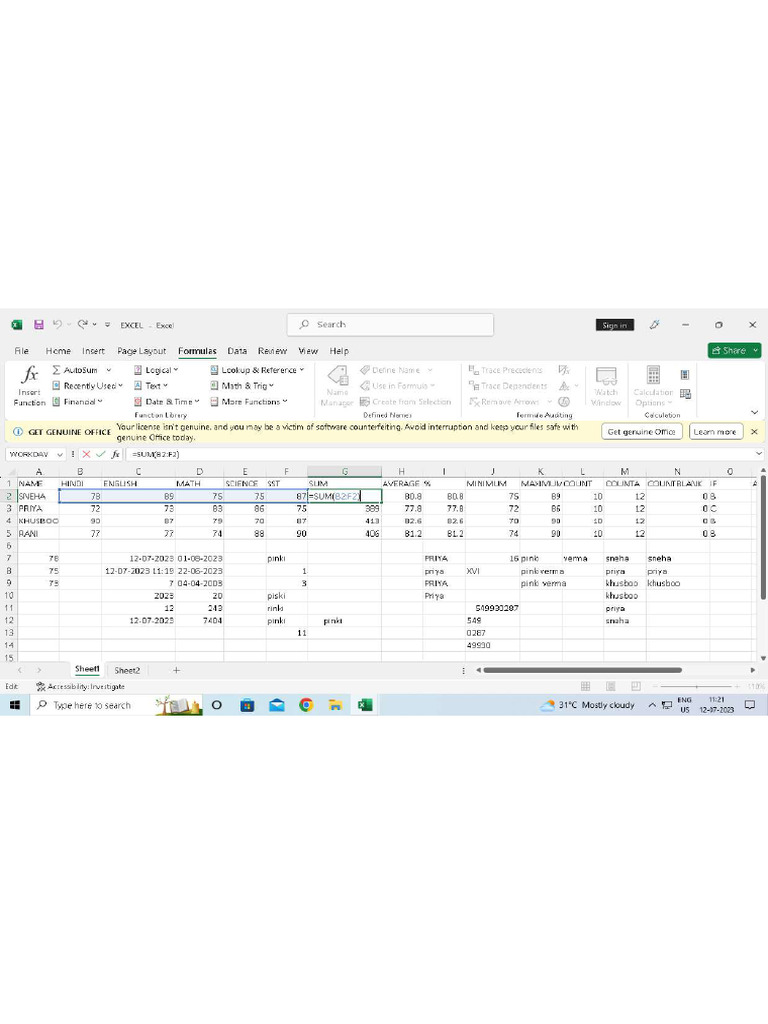
Task: Switch to Normal view icon
Action: click(x=585, y=686)
